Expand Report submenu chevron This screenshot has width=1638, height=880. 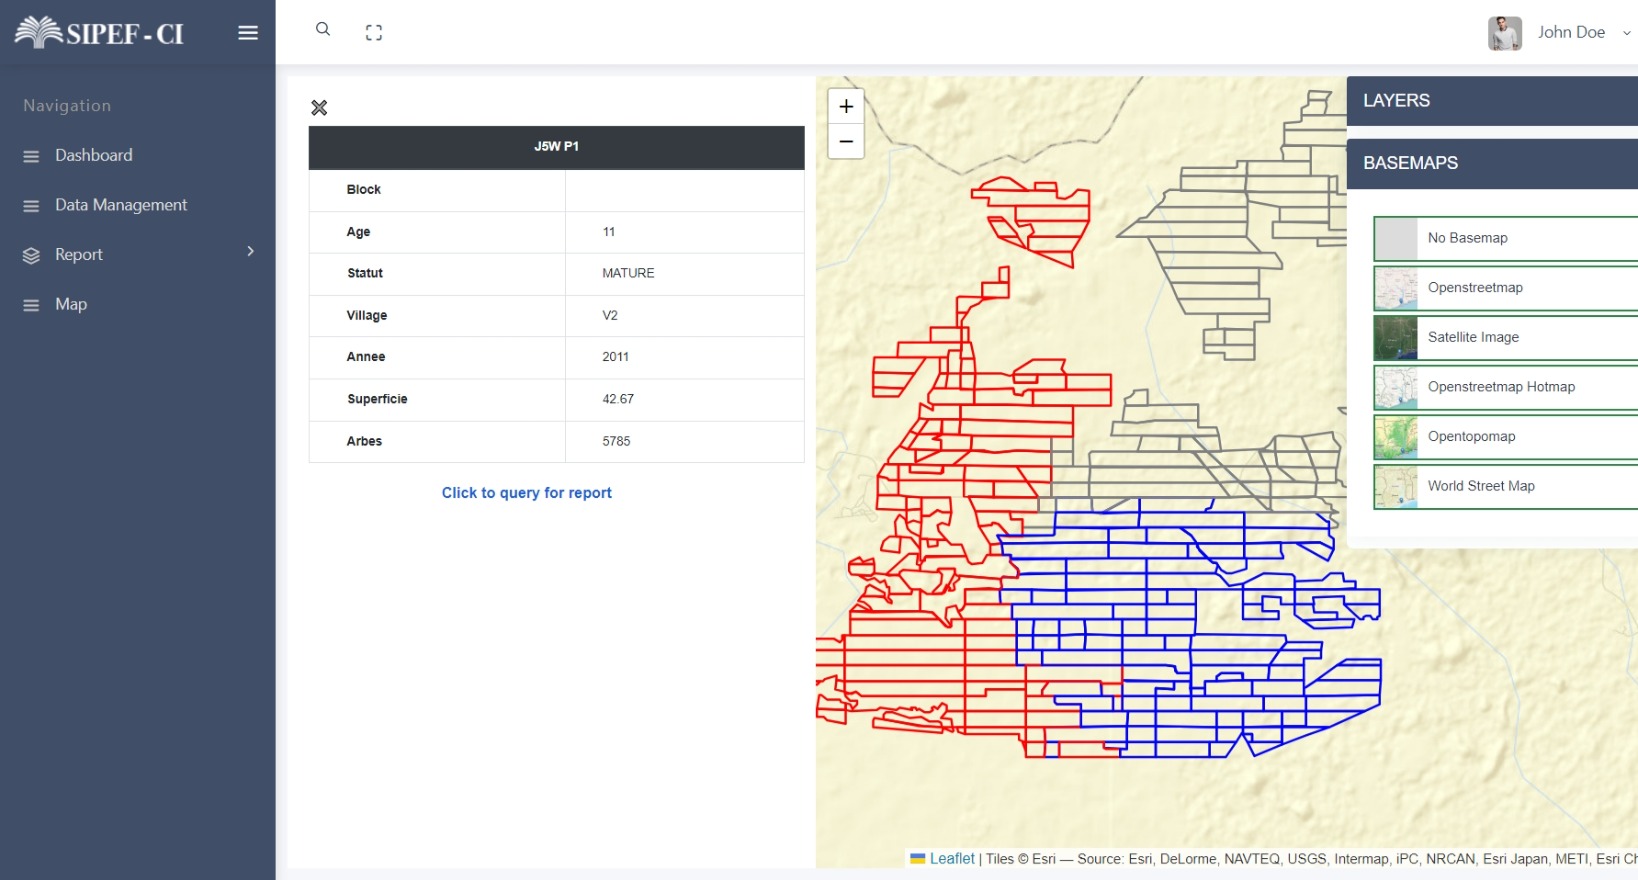(250, 252)
